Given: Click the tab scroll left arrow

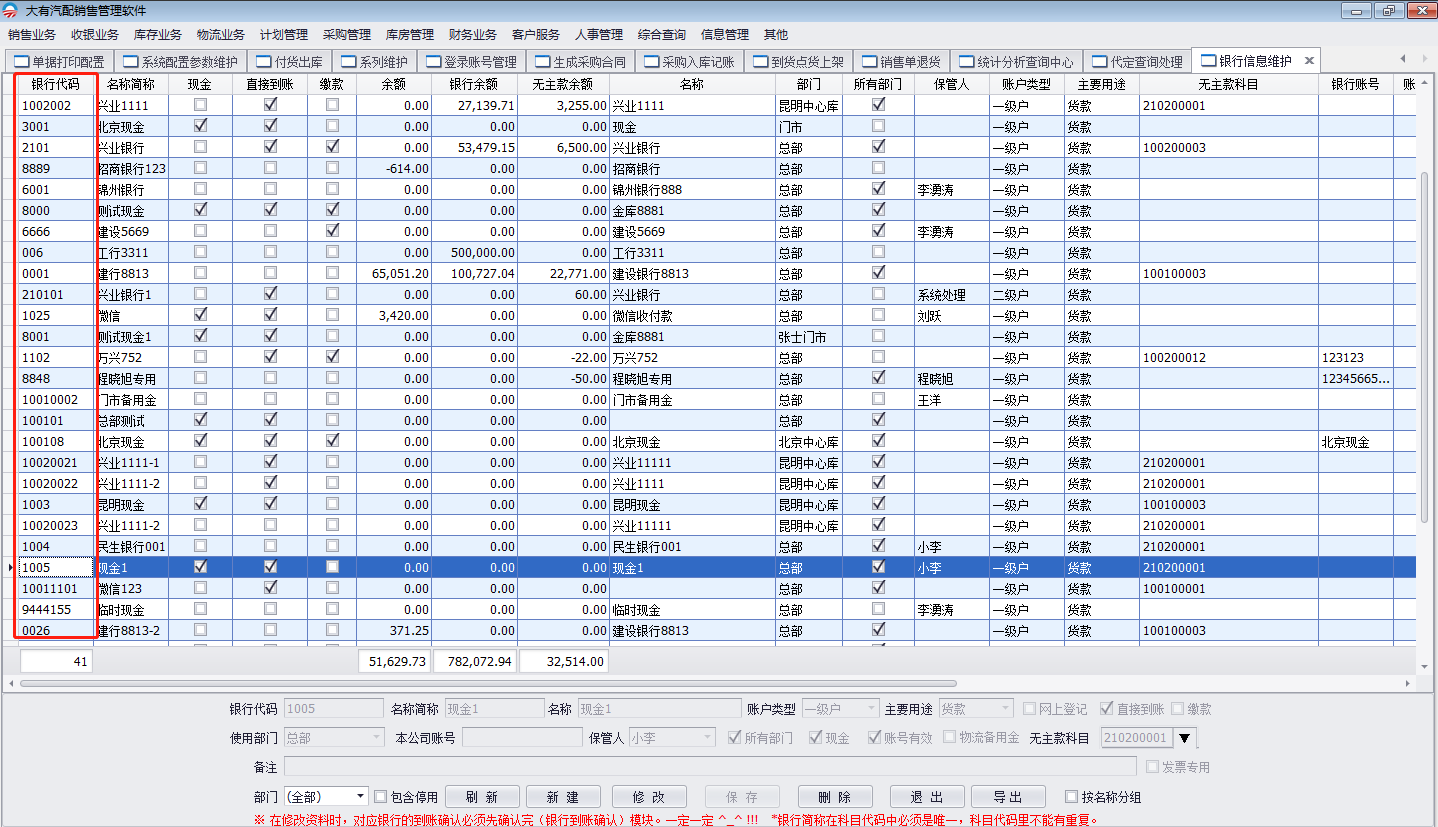Looking at the screenshot, I should pyautogui.click(x=1401, y=59).
